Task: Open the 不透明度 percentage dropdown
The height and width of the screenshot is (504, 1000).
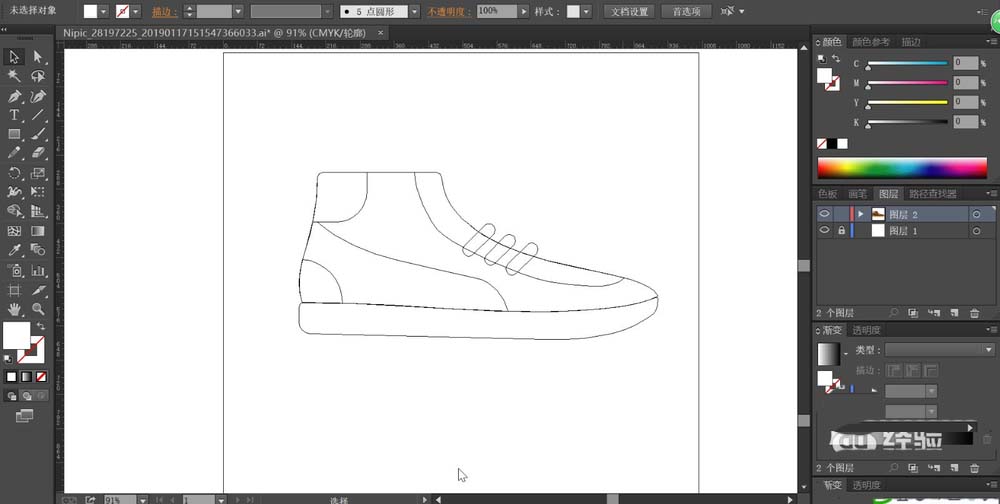Action: [524, 12]
